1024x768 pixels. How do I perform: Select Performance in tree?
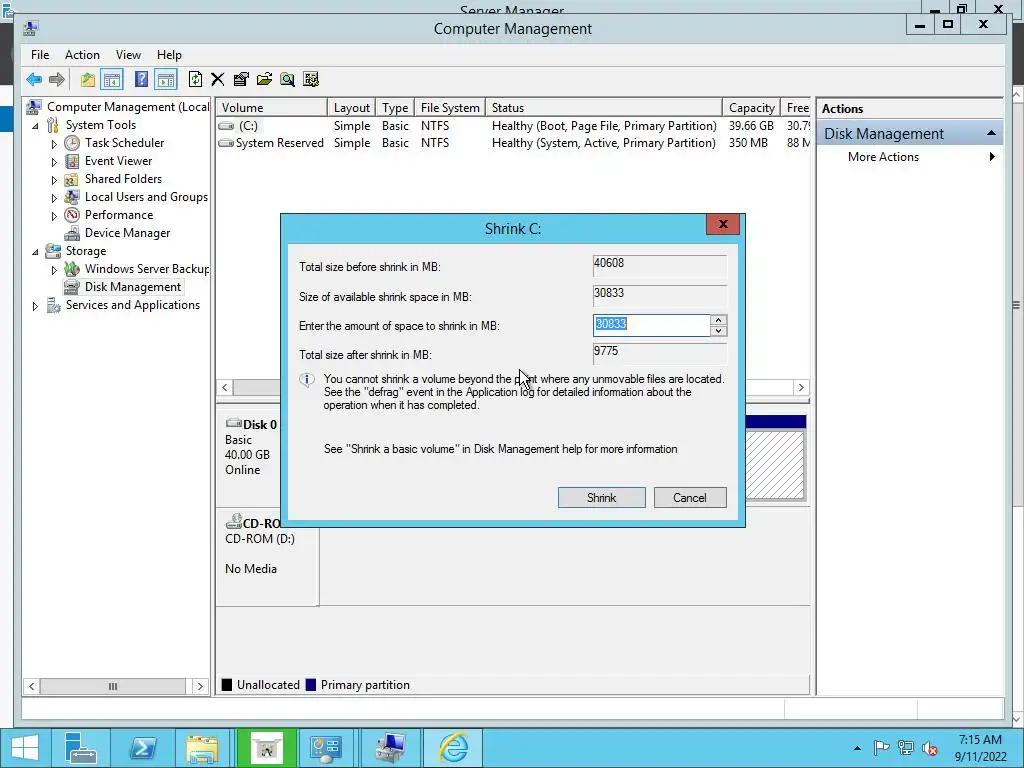tap(119, 215)
